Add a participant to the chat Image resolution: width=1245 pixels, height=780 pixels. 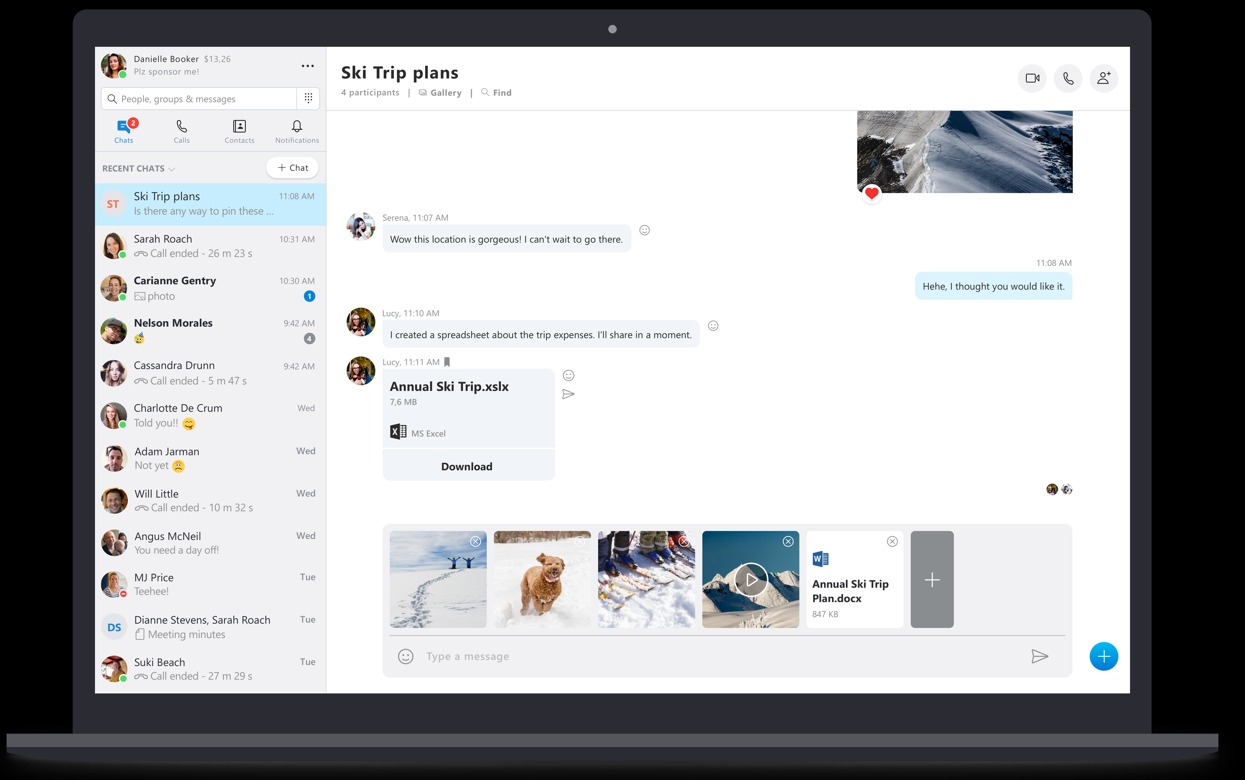[x=1103, y=78]
